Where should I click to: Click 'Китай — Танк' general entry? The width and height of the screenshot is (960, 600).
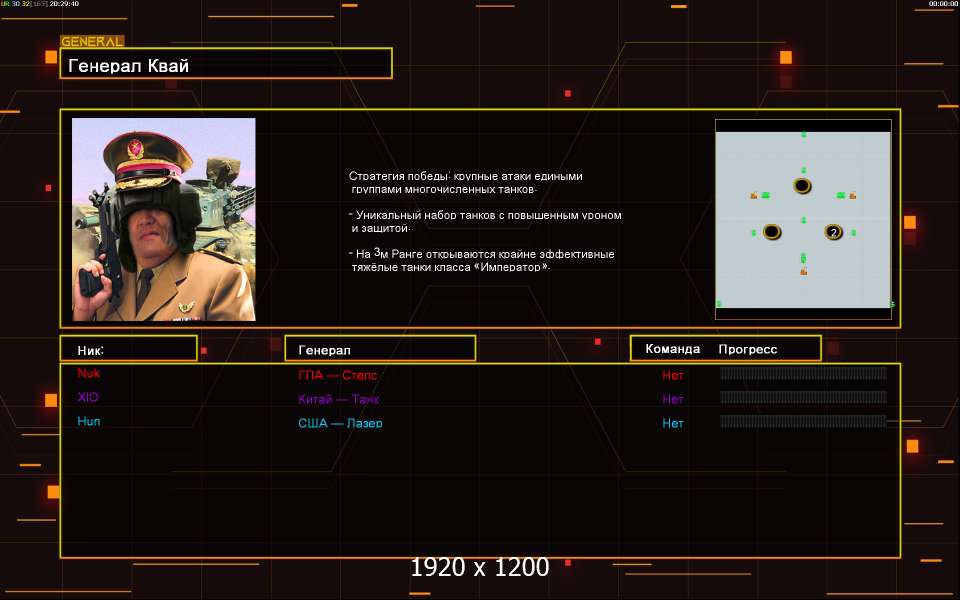point(339,399)
